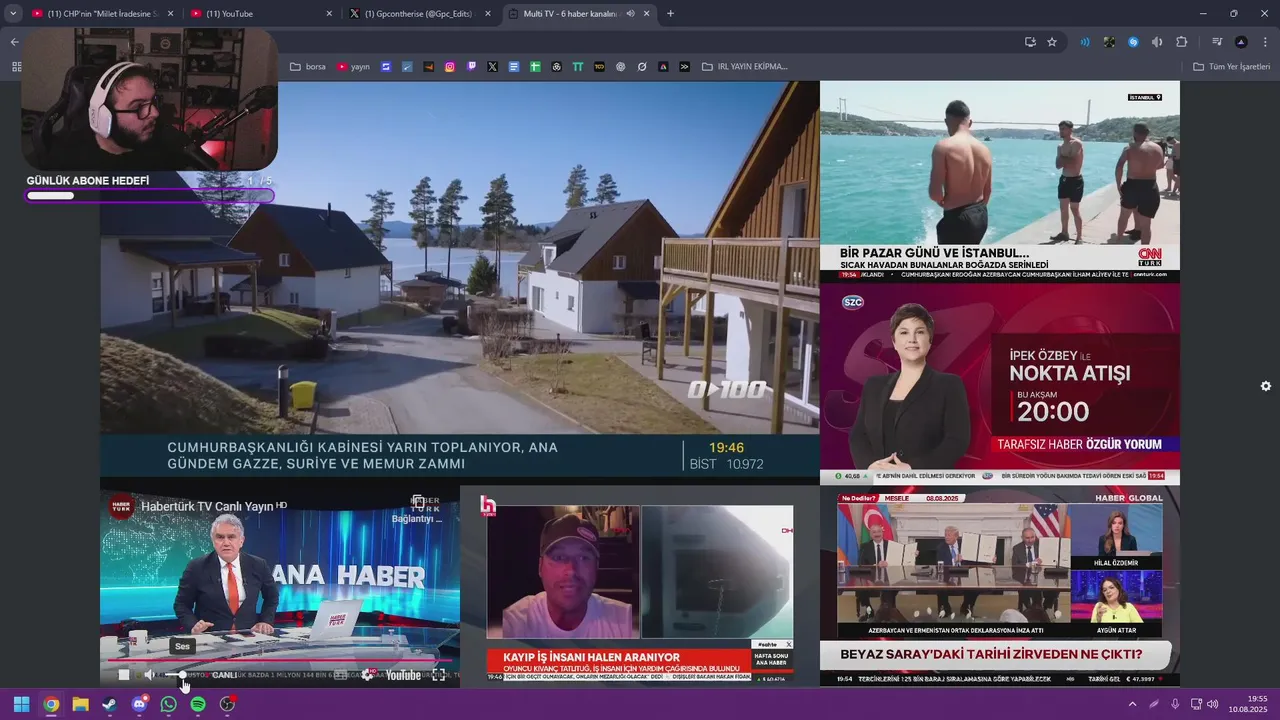The width and height of the screenshot is (1280, 720).
Task: Mute the Multi TV tab audio
Action: tap(630, 14)
